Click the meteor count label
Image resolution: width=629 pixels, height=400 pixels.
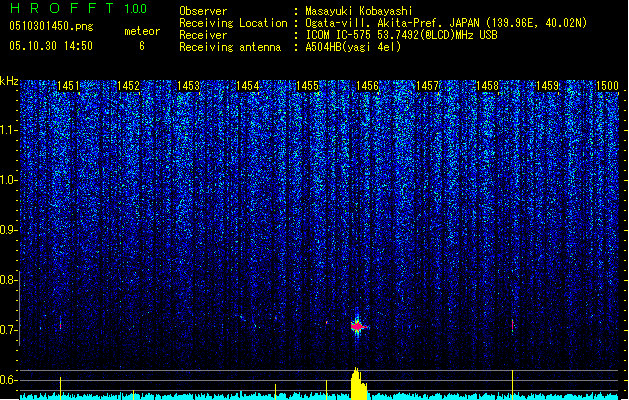(142, 31)
